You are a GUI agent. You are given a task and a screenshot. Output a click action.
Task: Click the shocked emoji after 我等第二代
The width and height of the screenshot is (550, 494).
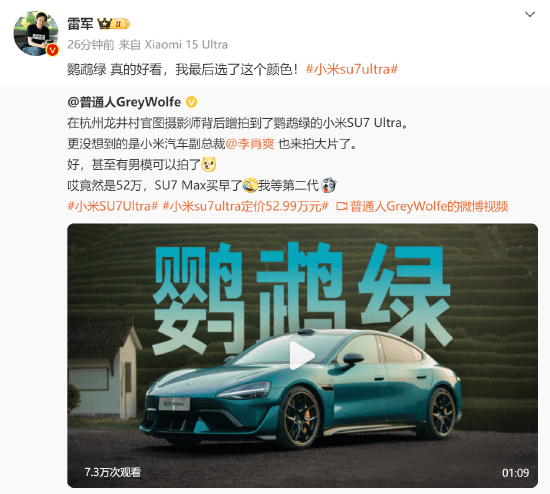tap(329, 185)
